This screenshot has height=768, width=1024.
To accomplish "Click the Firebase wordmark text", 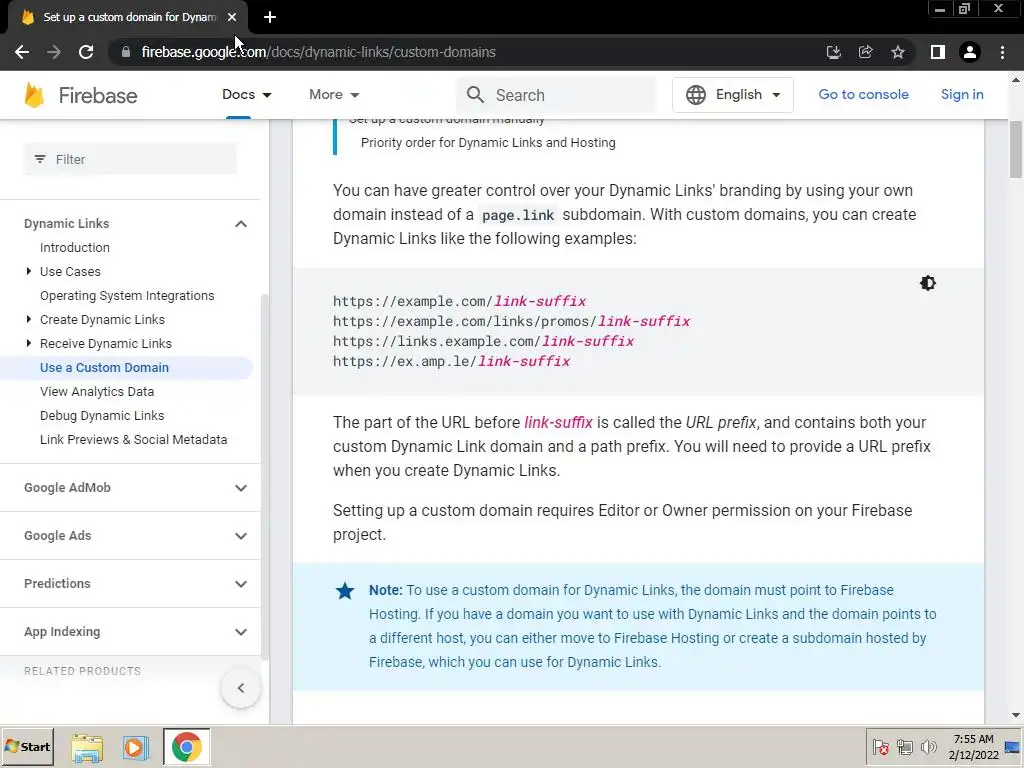I will click(x=98, y=95).
